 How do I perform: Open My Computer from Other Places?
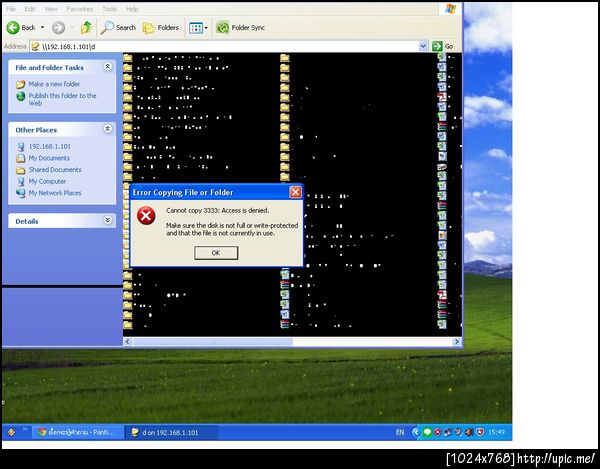pyautogui.click(x=47, y=181)
